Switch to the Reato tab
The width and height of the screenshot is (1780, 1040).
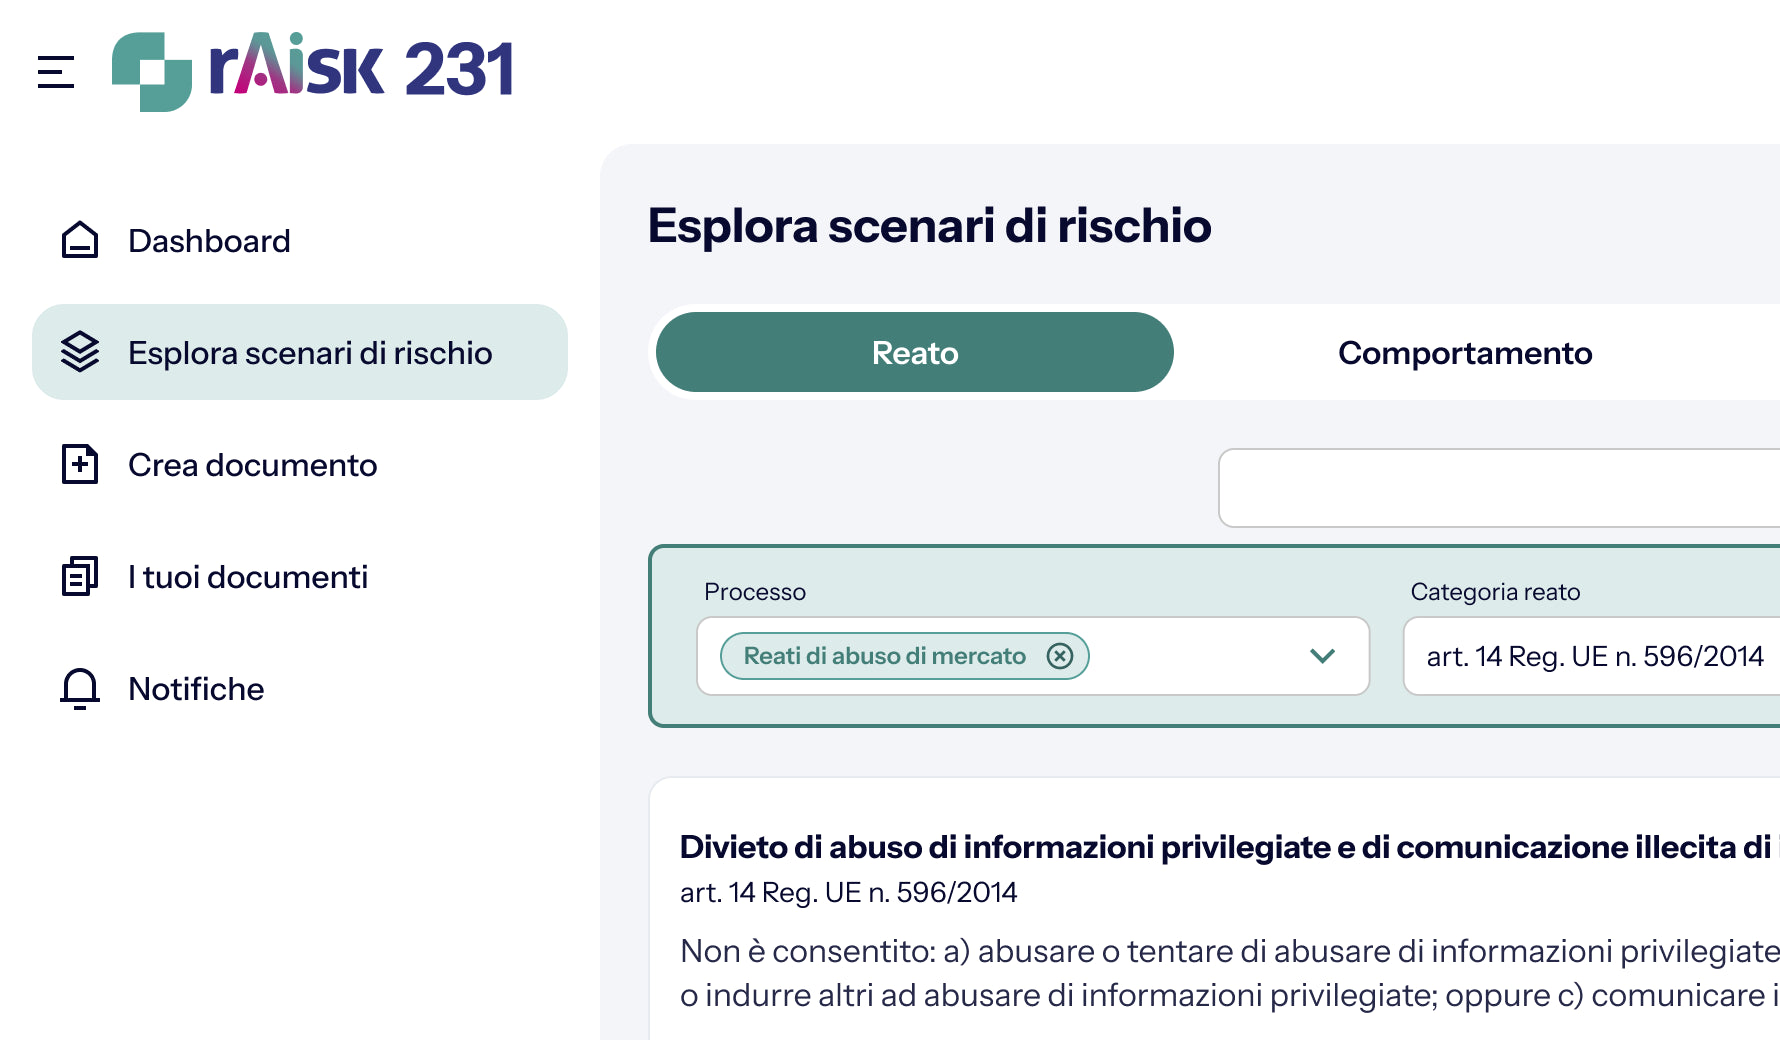[x=915, y=352]
